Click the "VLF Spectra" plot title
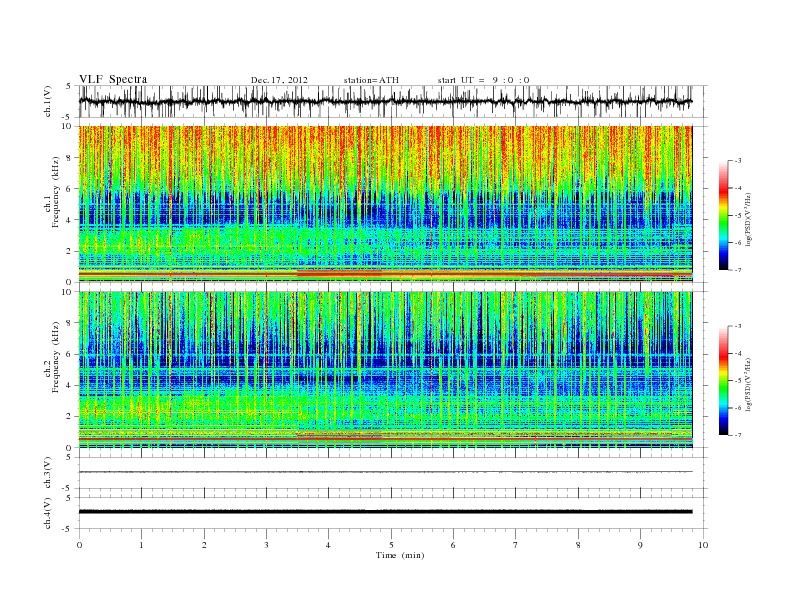792x612 pixels. [113, 79]
